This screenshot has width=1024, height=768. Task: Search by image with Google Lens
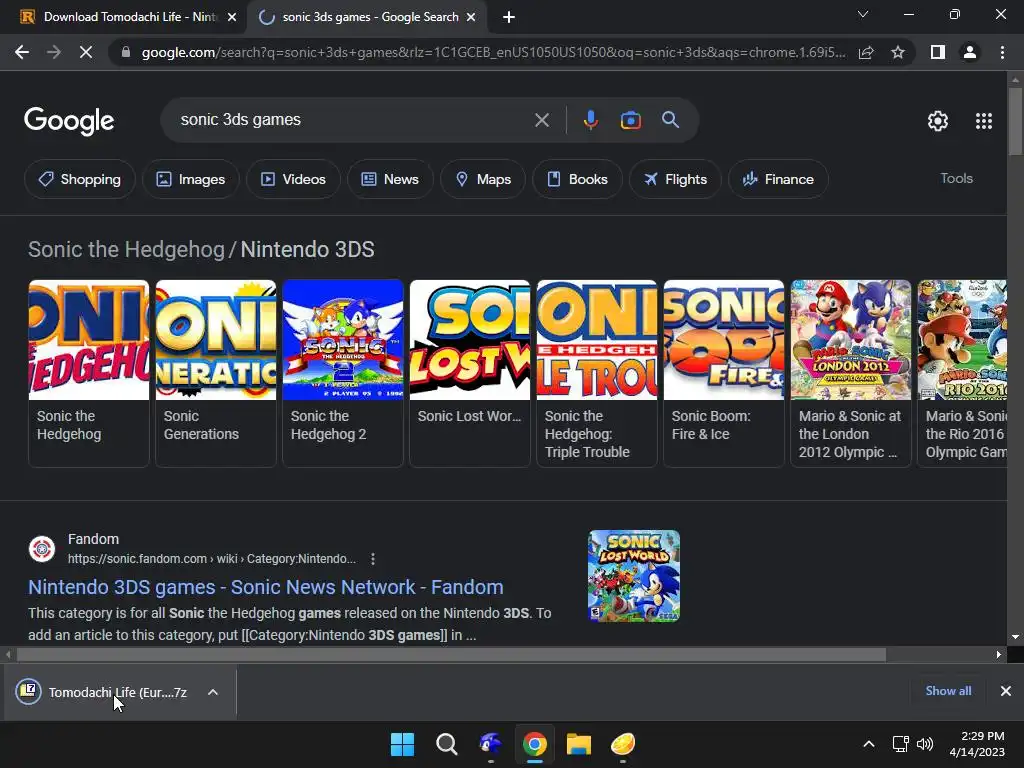(630, 120)
